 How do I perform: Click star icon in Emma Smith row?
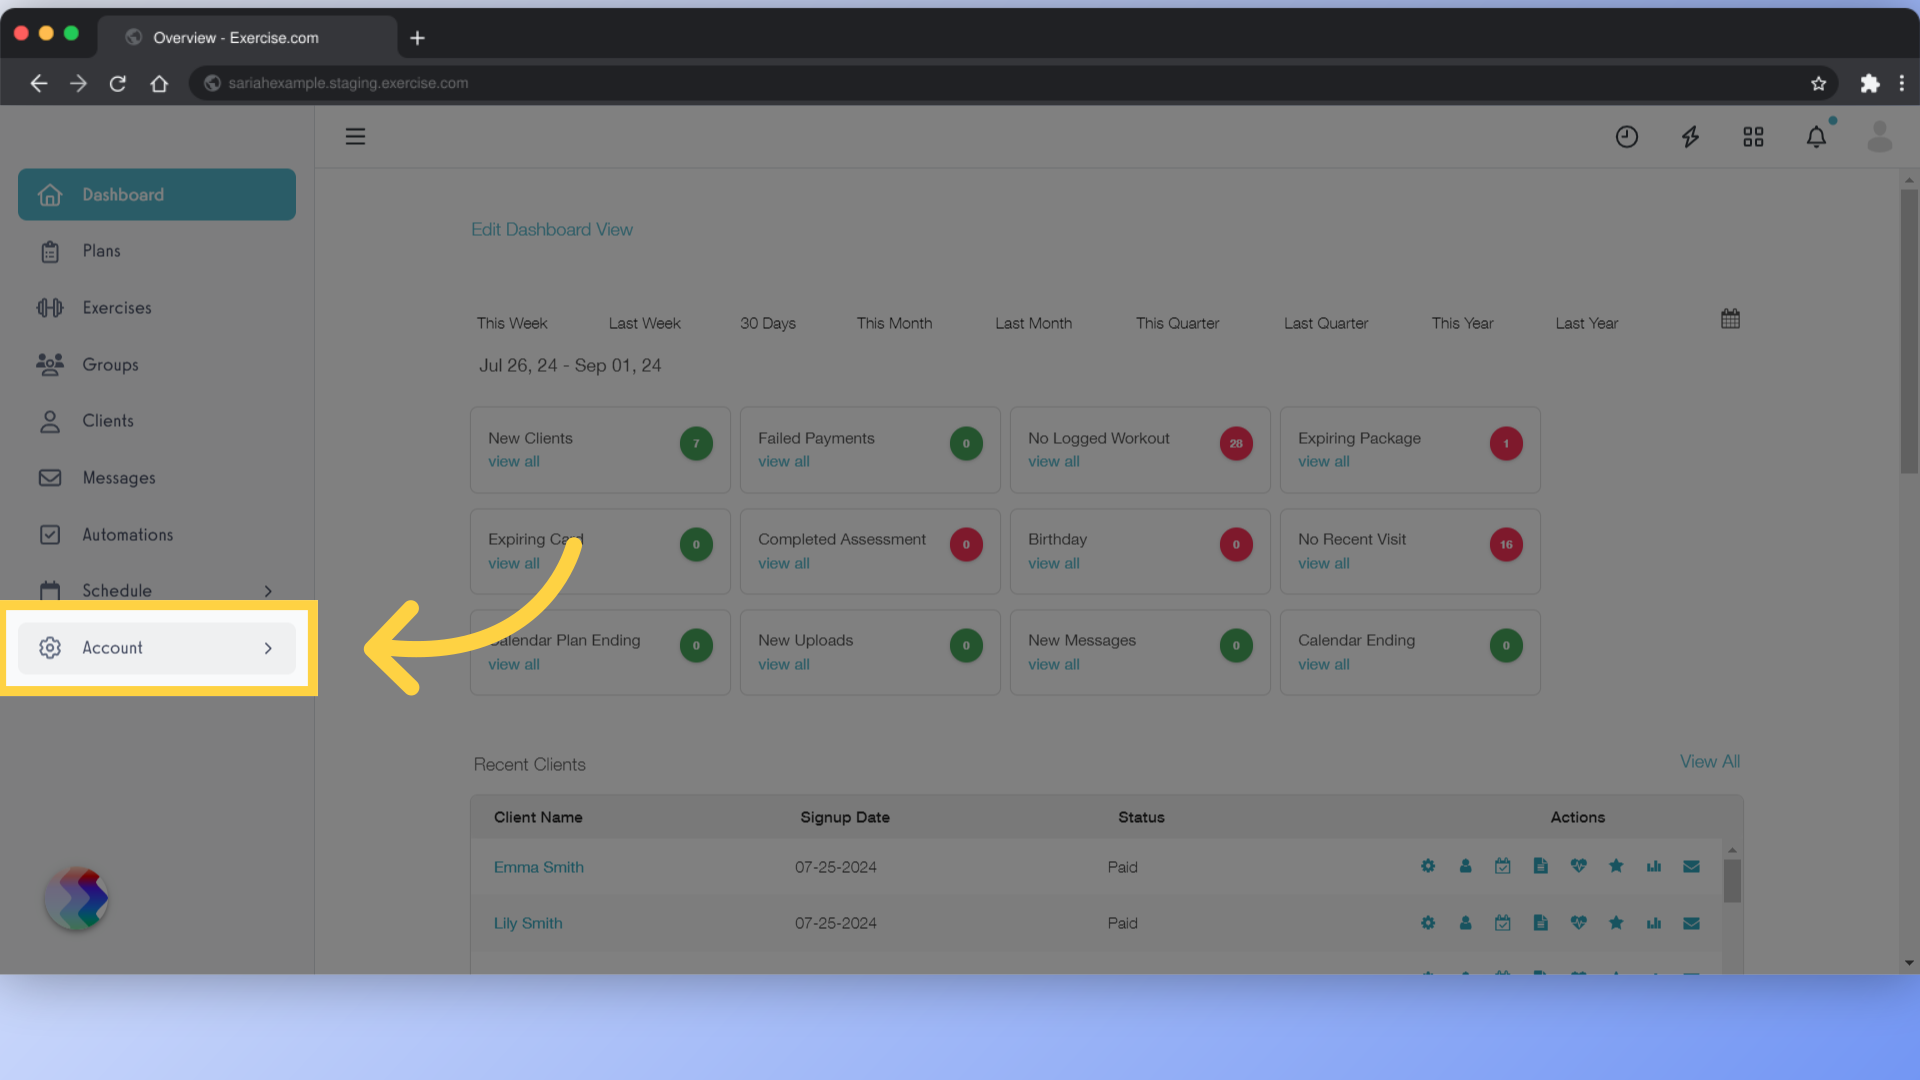click(x=1616, y=866)
